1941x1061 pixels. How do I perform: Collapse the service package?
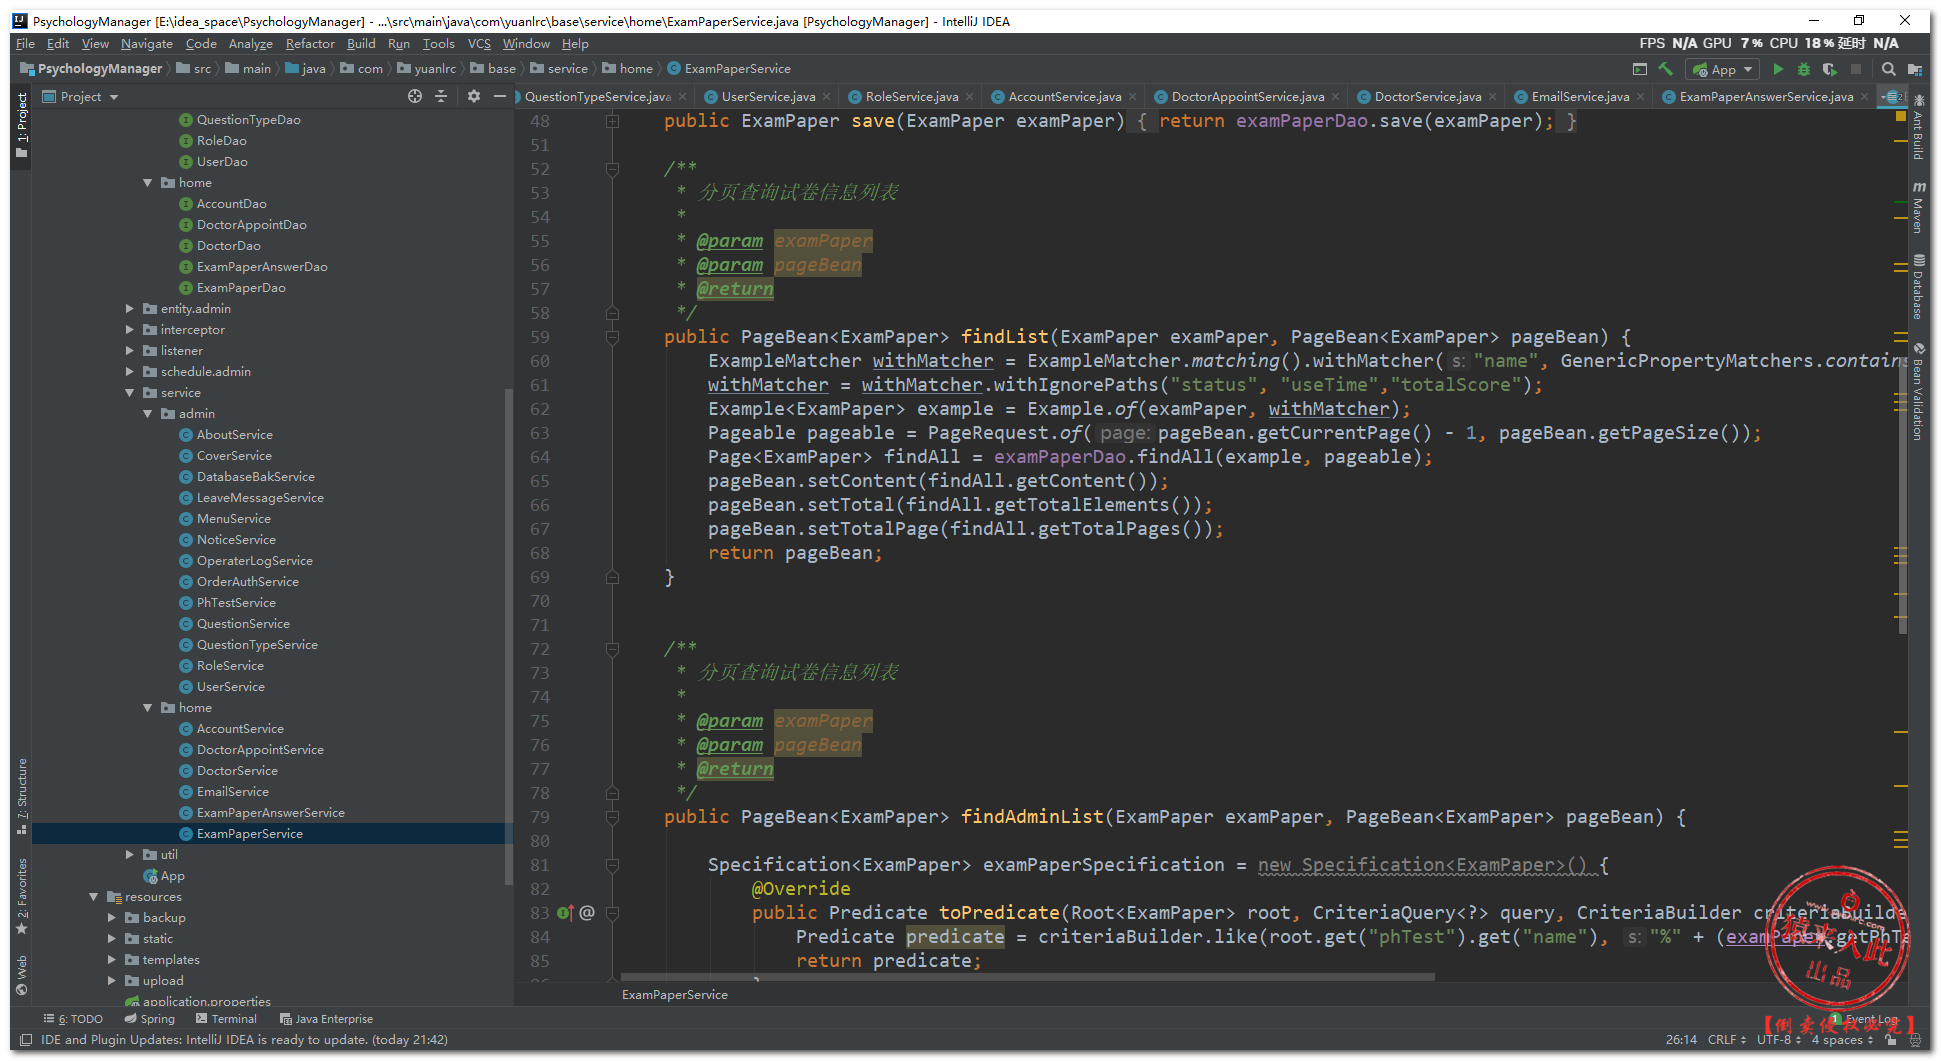130,393
